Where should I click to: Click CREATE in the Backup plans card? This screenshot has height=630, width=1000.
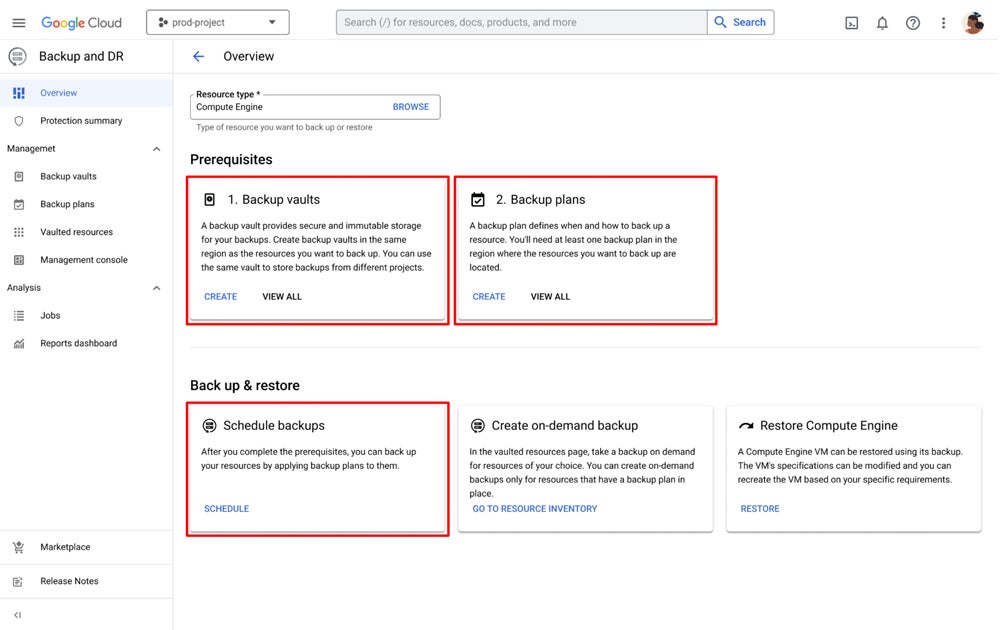pos(489,297)
